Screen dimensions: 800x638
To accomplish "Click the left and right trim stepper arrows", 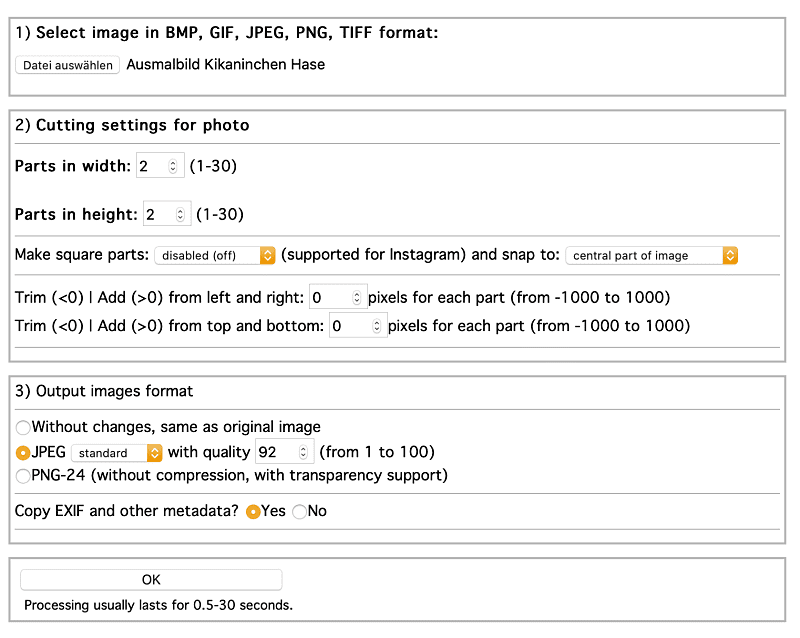I will [357, 298].
